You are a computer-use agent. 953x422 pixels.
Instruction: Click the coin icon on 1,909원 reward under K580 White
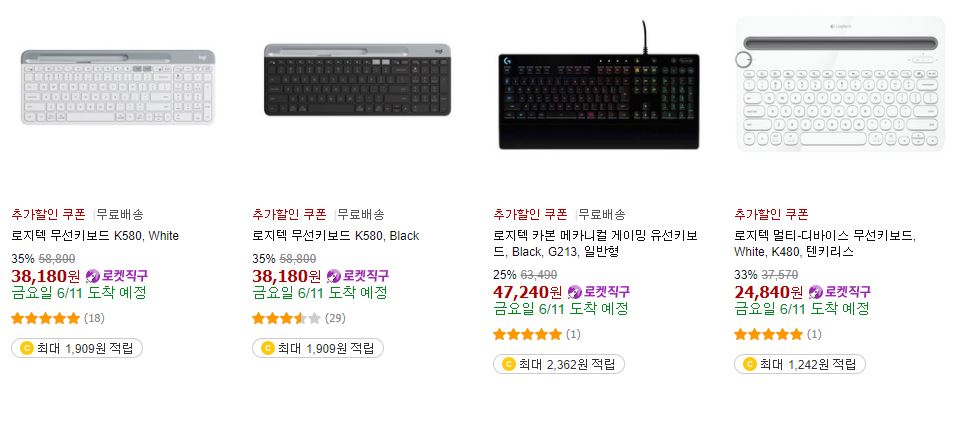pos(26,348)
